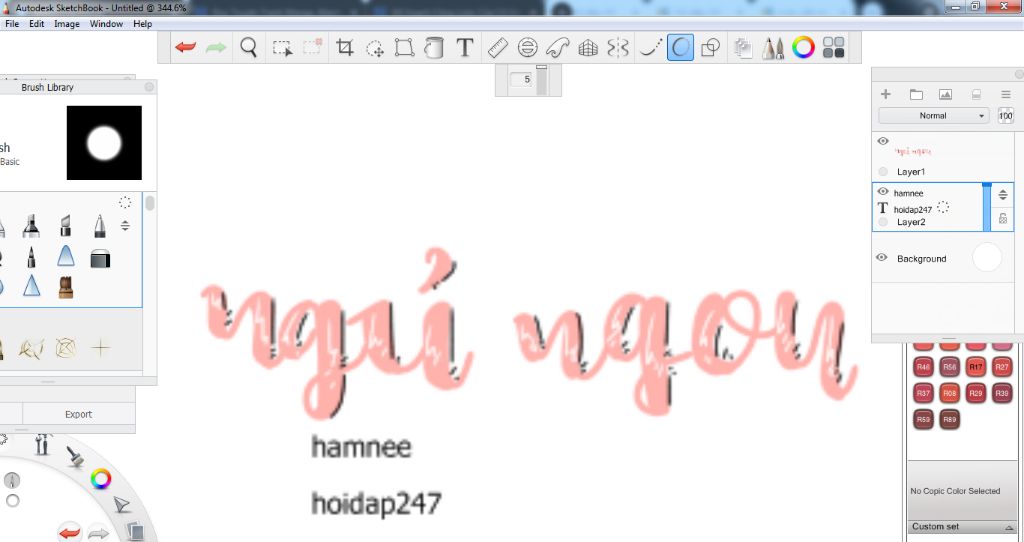
Task: Hide the Background layer eye
Action: [x=882, y=258]
